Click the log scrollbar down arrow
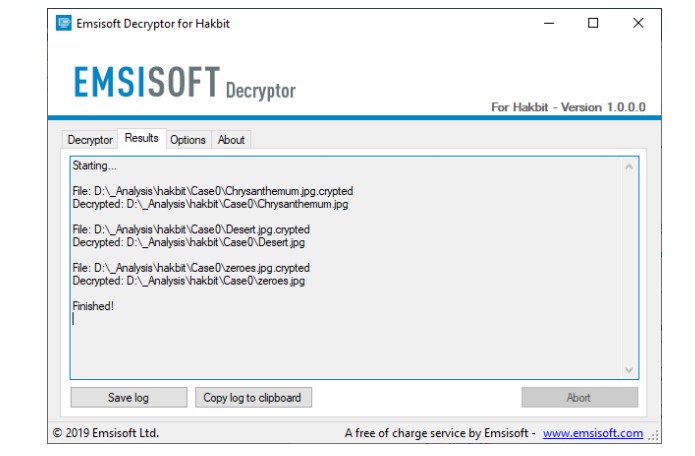 point(629,370)
